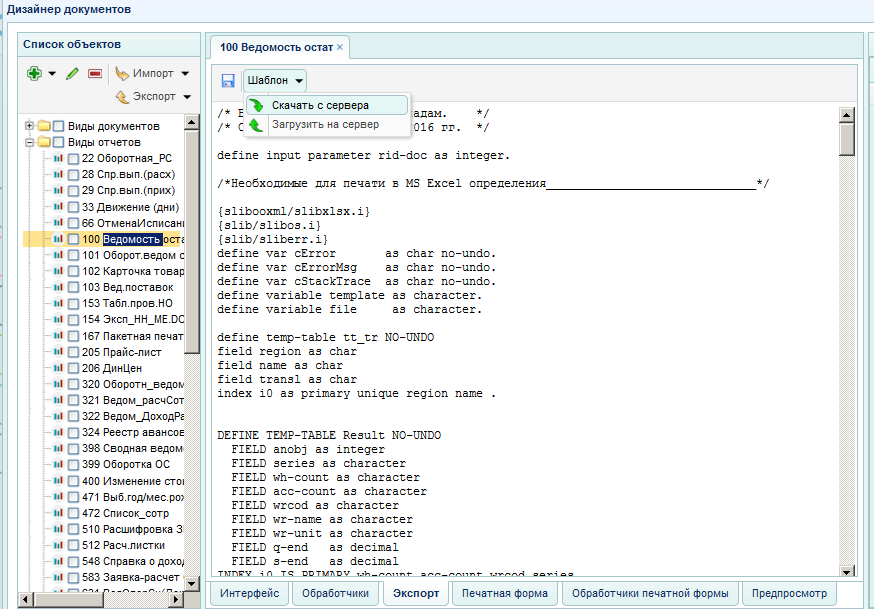Image resolution: width=874 pixels, height=609 pixels.
Task: Click report icon of 471 Выб.год/мес.рож
Action: (58, 497)
